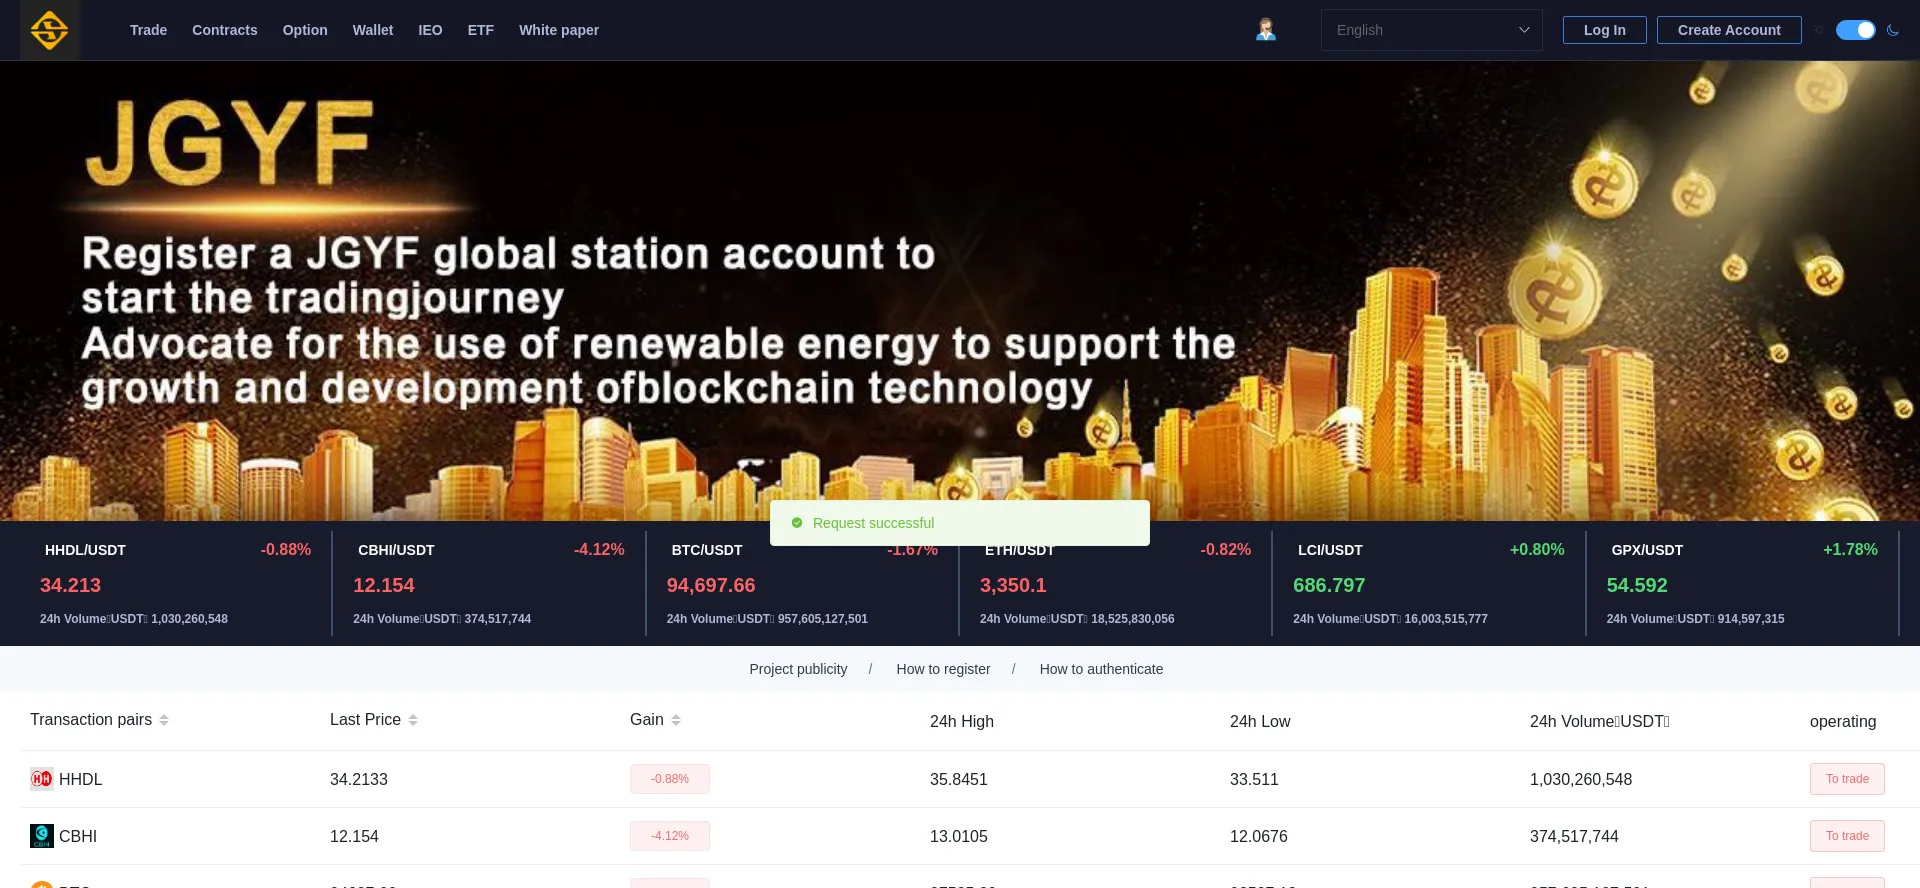Click LCI/USDT +0.80% change
Screen dimensions: 1920x888
(x=1537, y=550)
